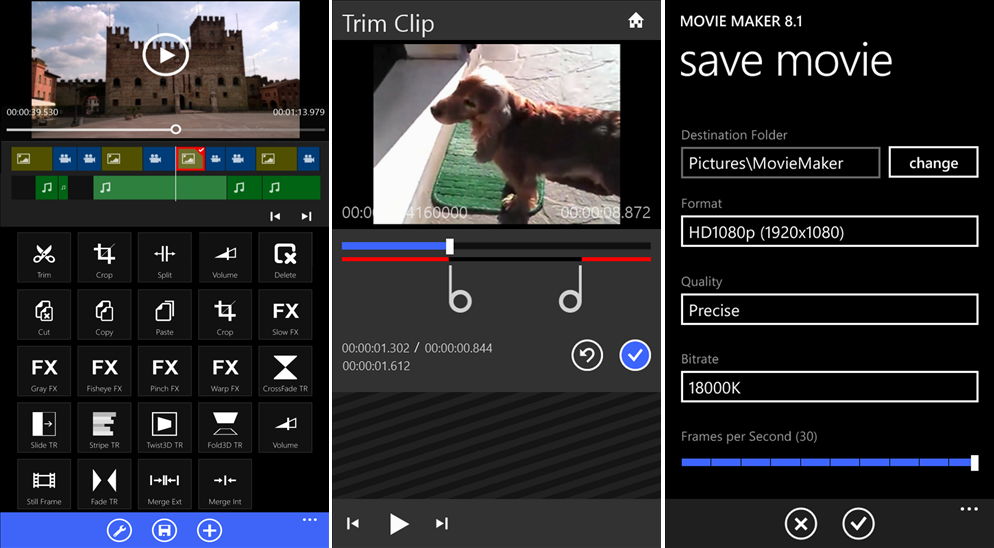Image resolution: width=994 pixels, height=548 pixels.
Task: Delete the selected clip with Delete tool
Action: click(x=285, y=257)
